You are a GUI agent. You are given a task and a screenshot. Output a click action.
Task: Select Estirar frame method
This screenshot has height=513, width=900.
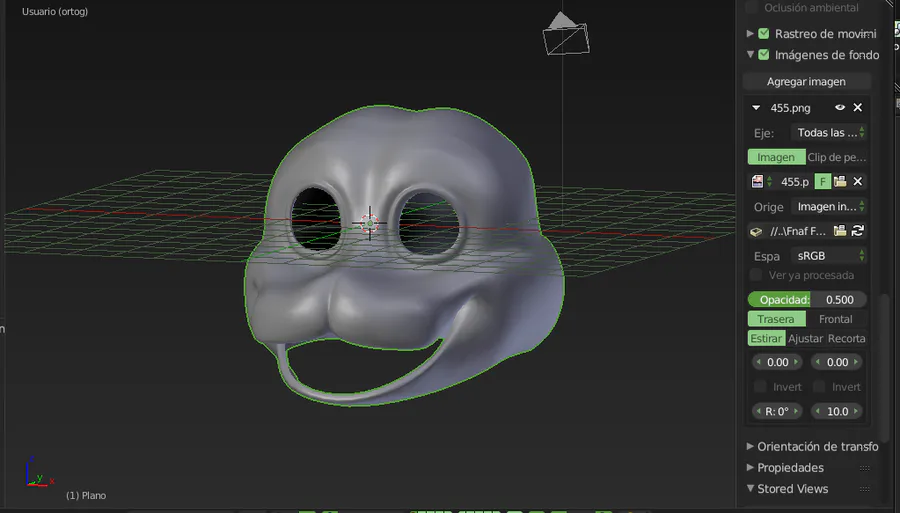[766, 339]
